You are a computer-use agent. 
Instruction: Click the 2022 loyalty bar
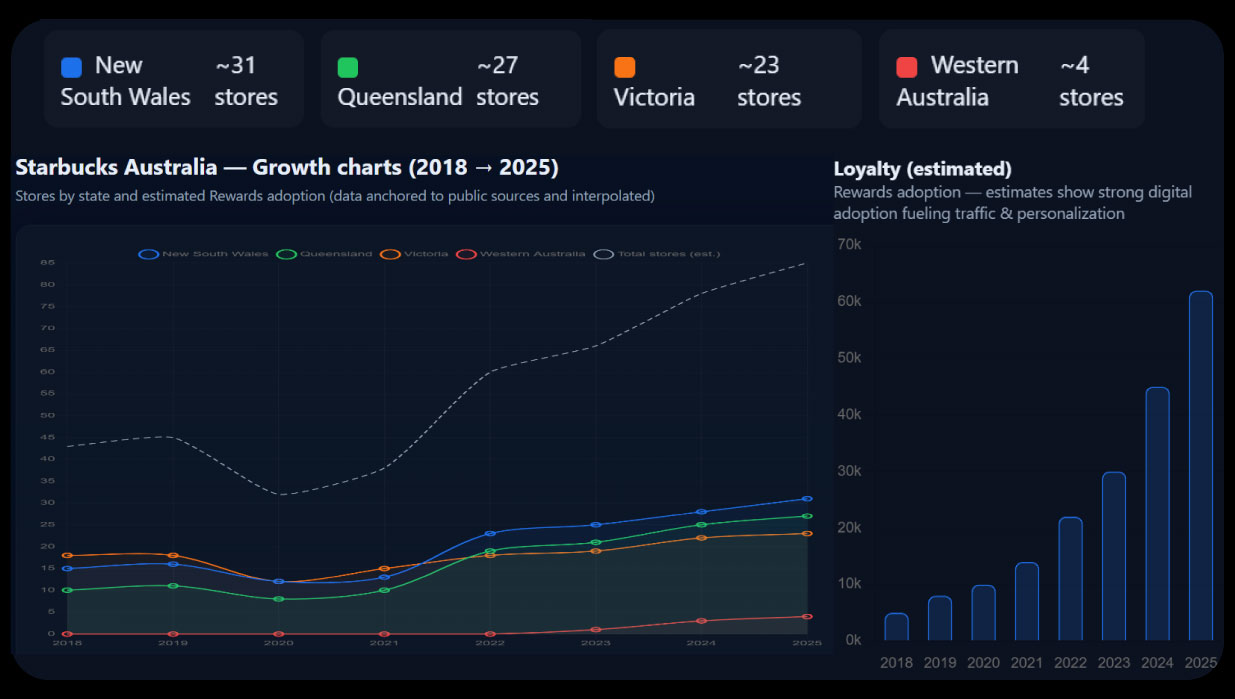coord(1070,578)
